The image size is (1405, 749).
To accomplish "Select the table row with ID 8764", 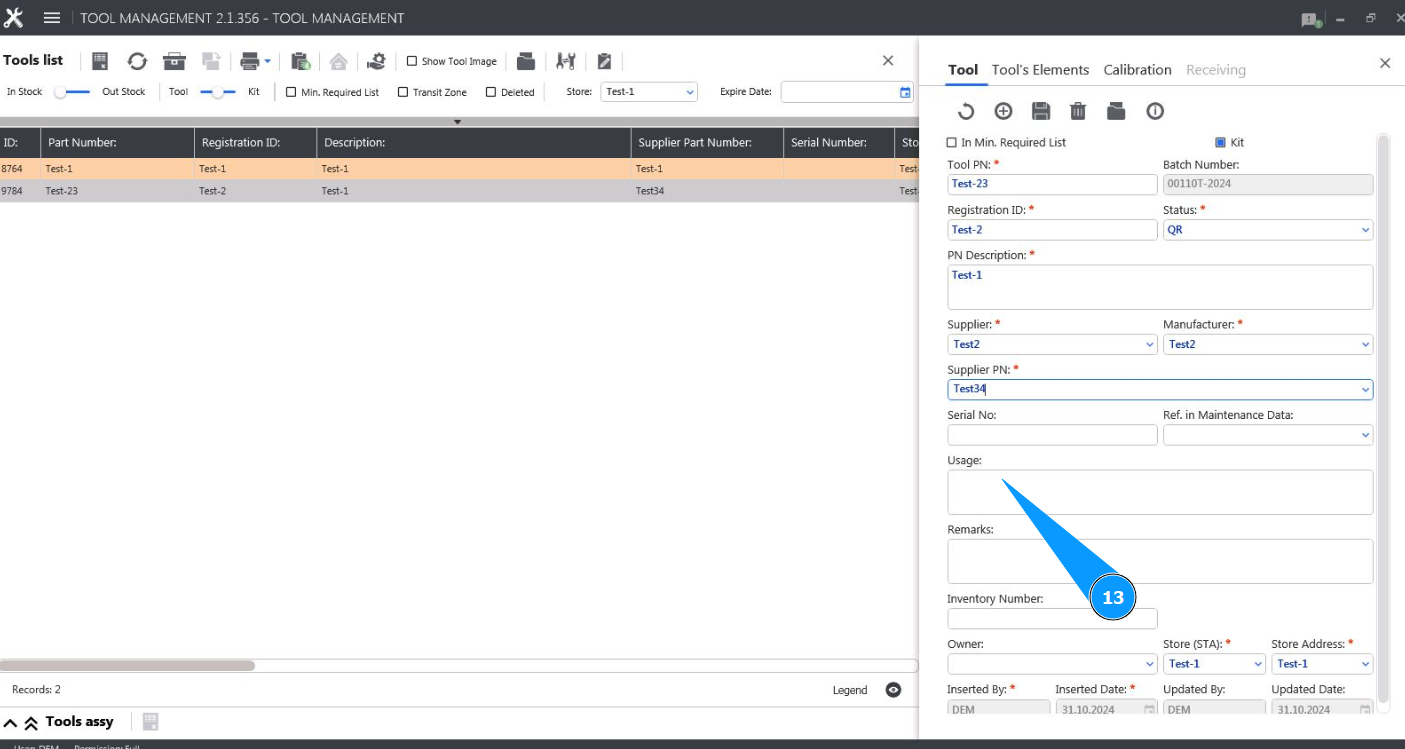I will click(459, 169).
